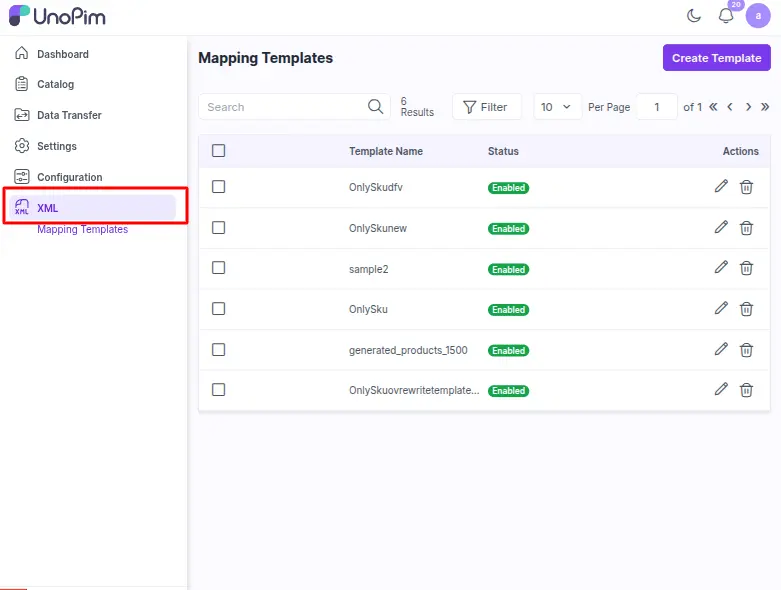Select the OnlySkunew row checkbox

219,228
